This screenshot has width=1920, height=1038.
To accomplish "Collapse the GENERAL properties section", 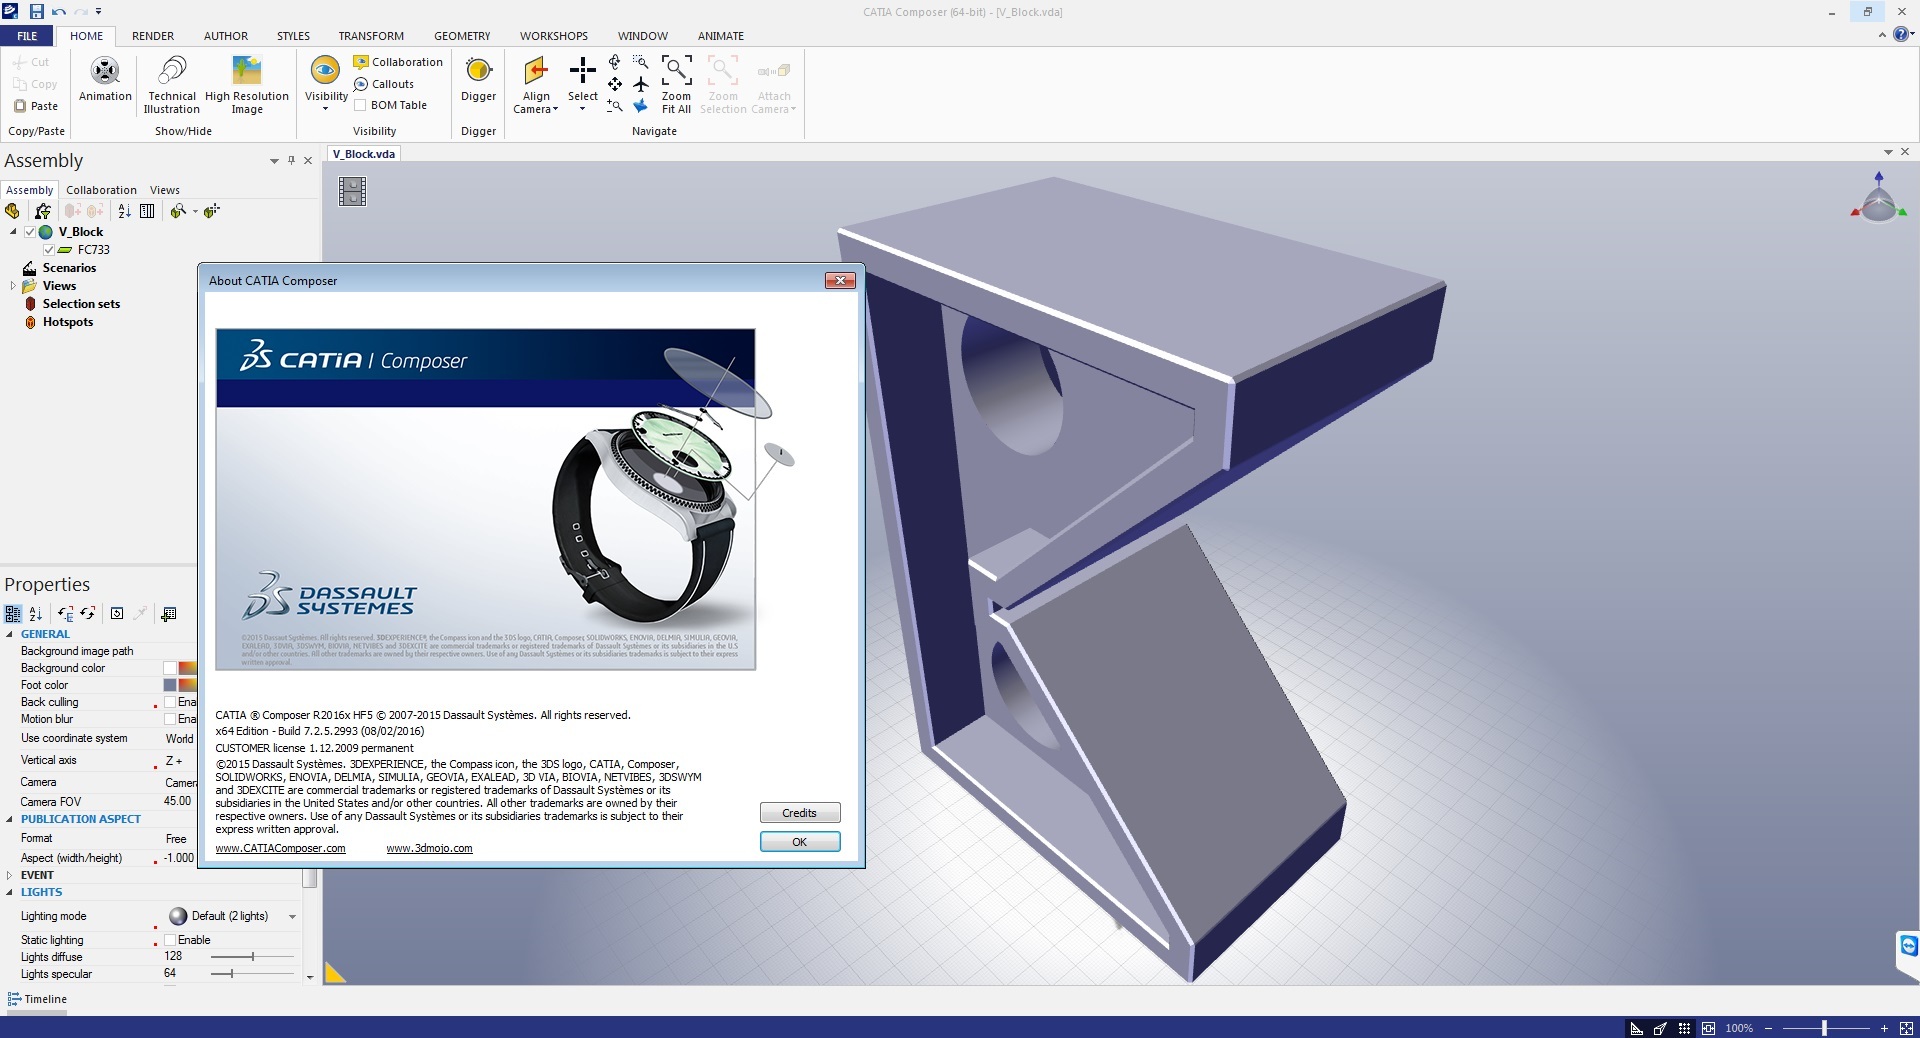I will [x=10, y=634].
